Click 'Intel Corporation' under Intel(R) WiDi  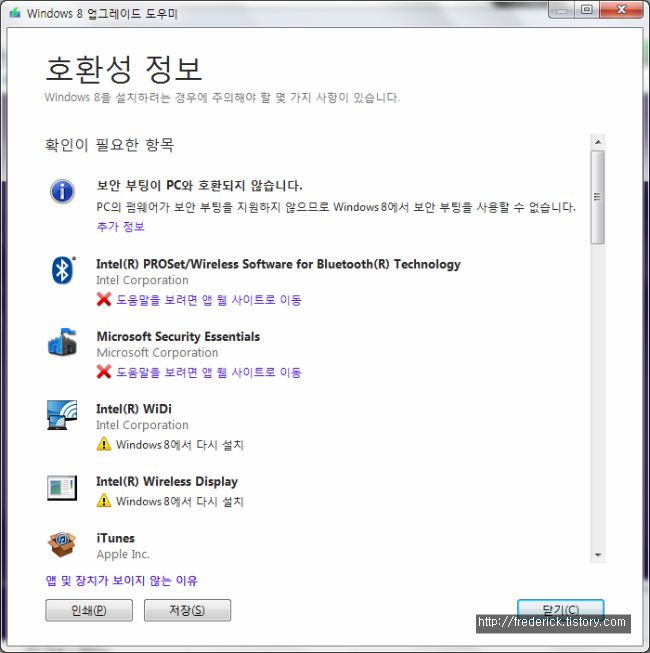[142, 425]
